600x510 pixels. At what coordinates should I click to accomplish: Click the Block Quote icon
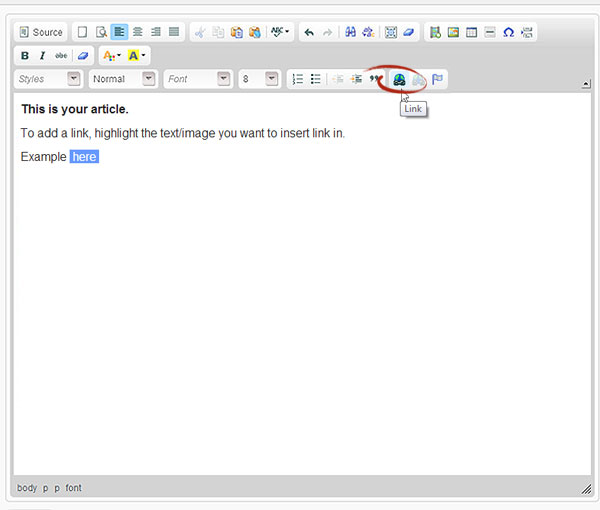374,79
